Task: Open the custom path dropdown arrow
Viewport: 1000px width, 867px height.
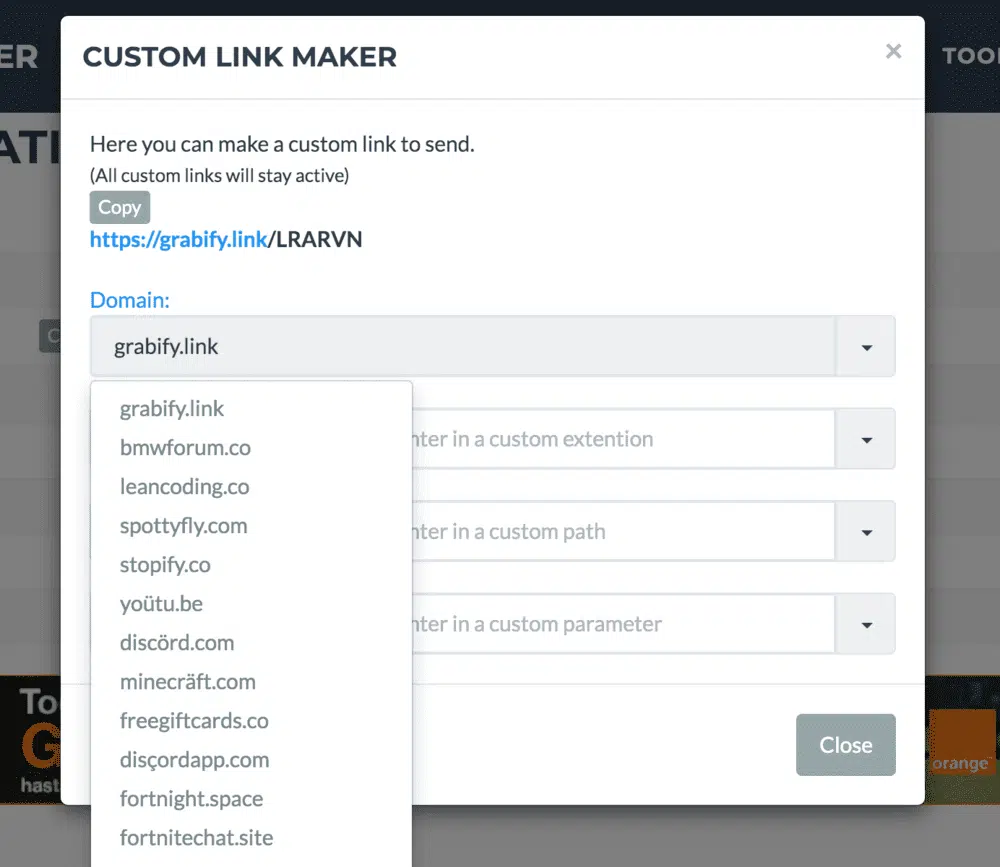Action: (866, 532)
